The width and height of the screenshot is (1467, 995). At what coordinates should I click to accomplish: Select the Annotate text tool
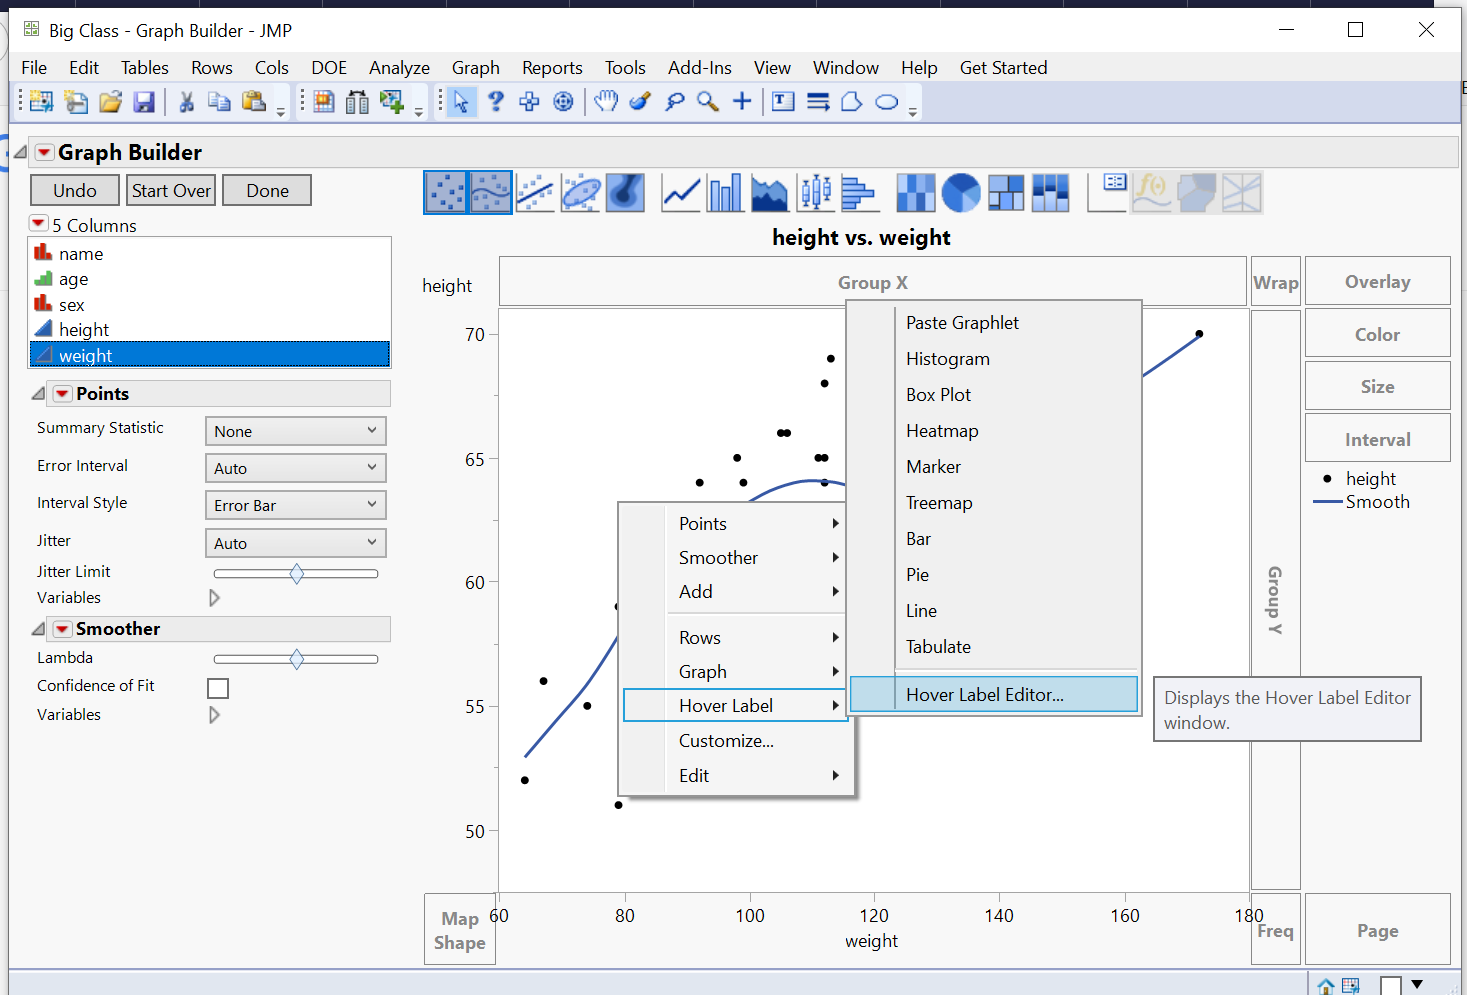coord(782,101)
